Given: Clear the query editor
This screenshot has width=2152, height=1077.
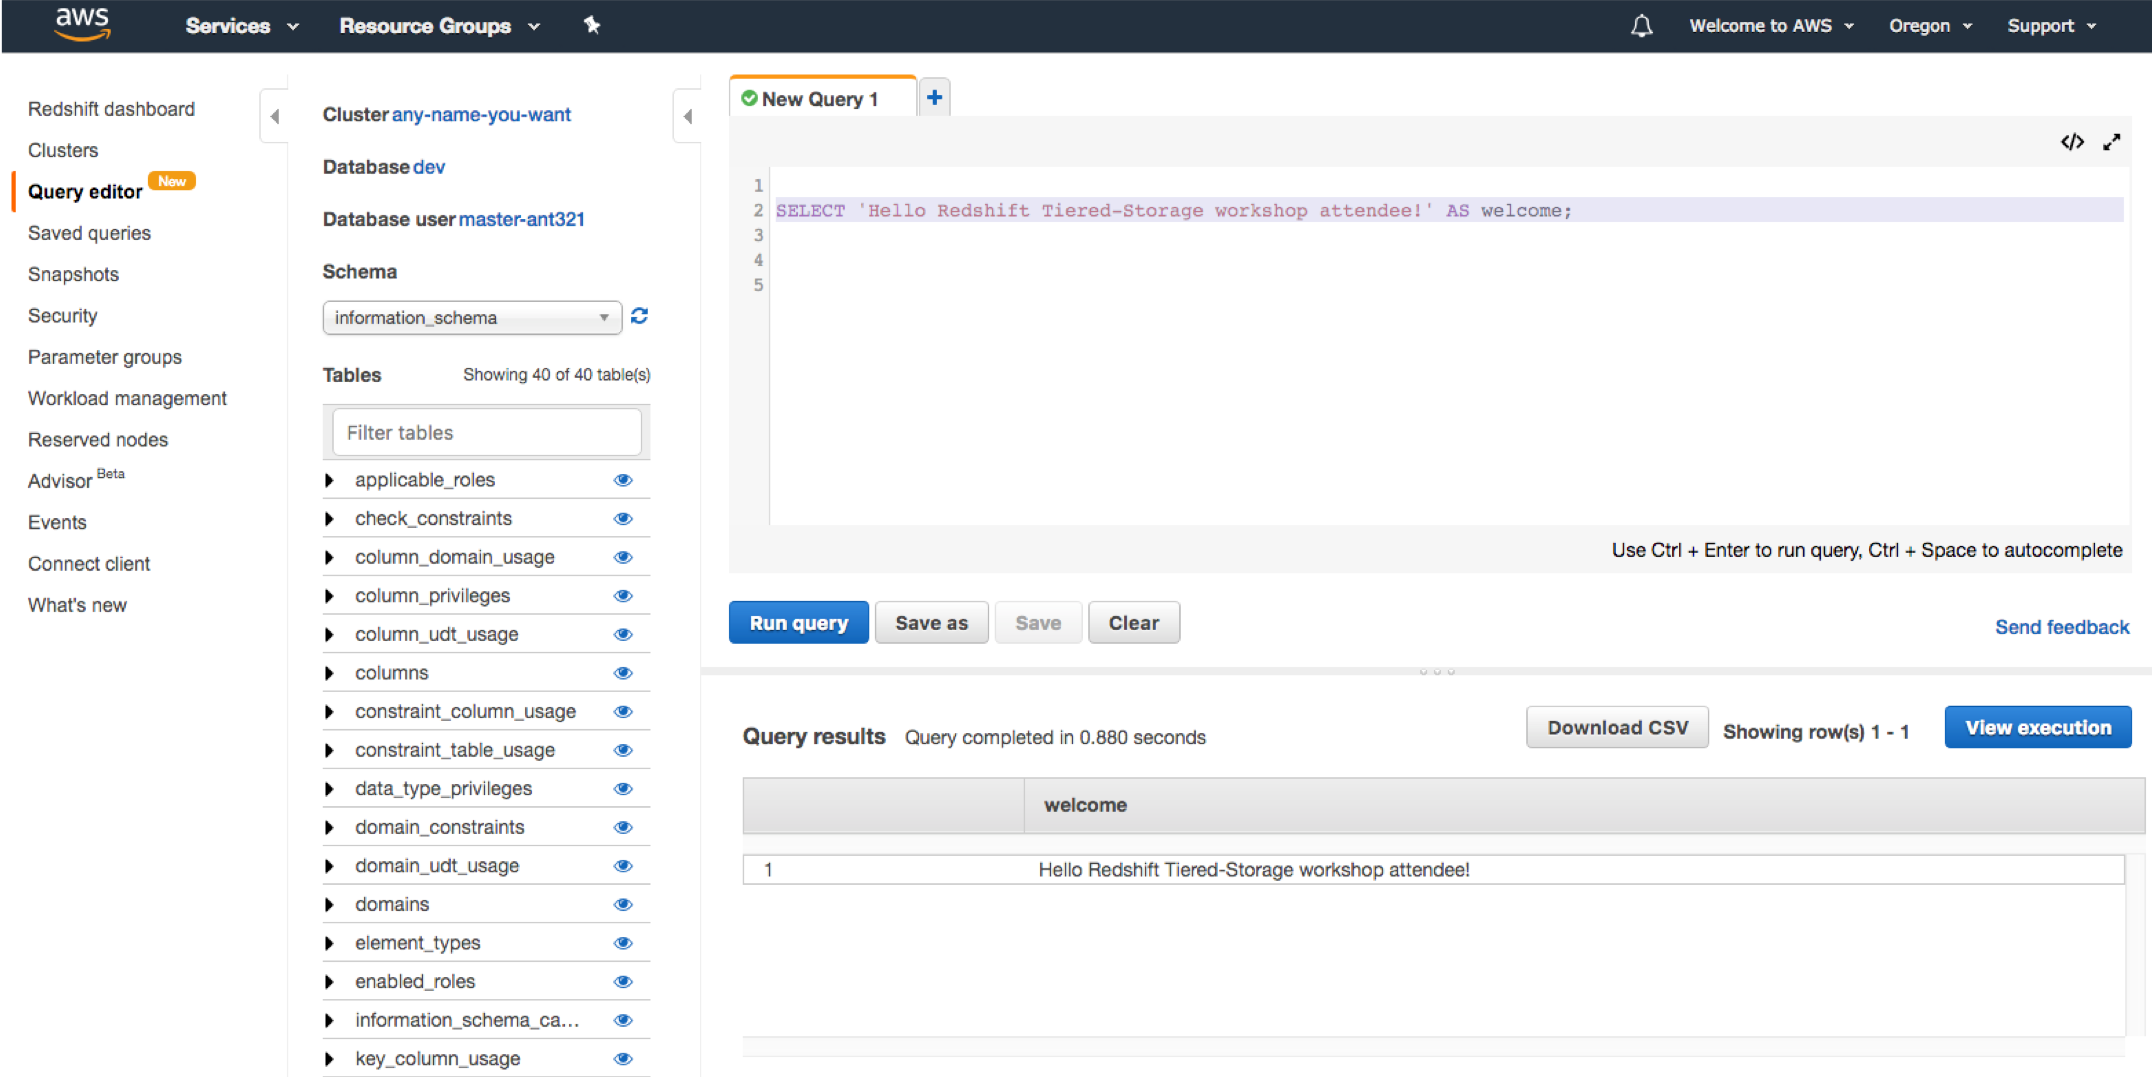Looking at the screenshot, I should pyautogui.click(x=1133, y=623).
